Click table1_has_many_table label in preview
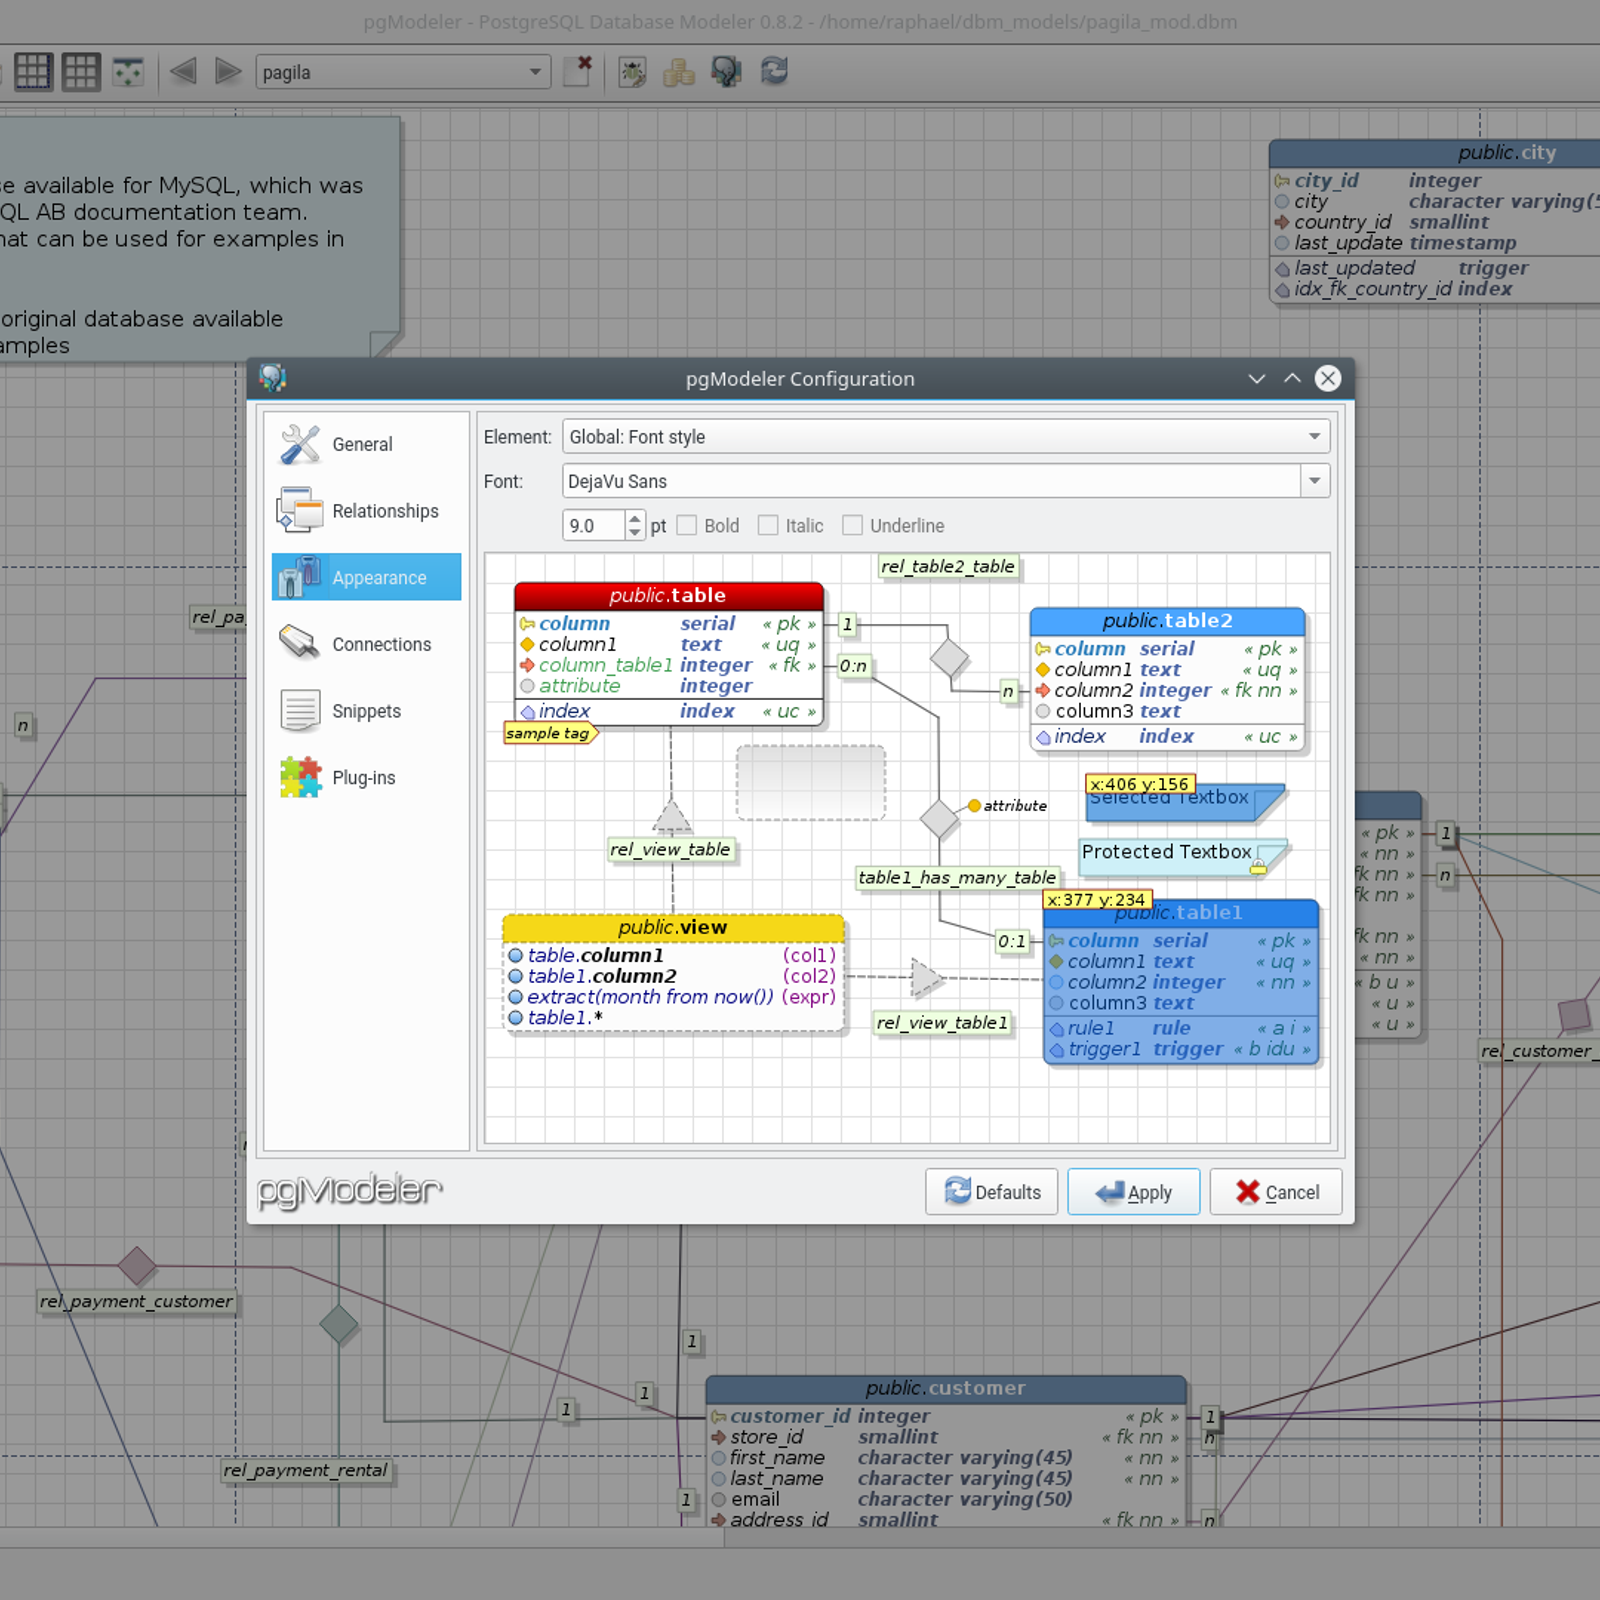 pyautogui.click(x=957, y=878)
